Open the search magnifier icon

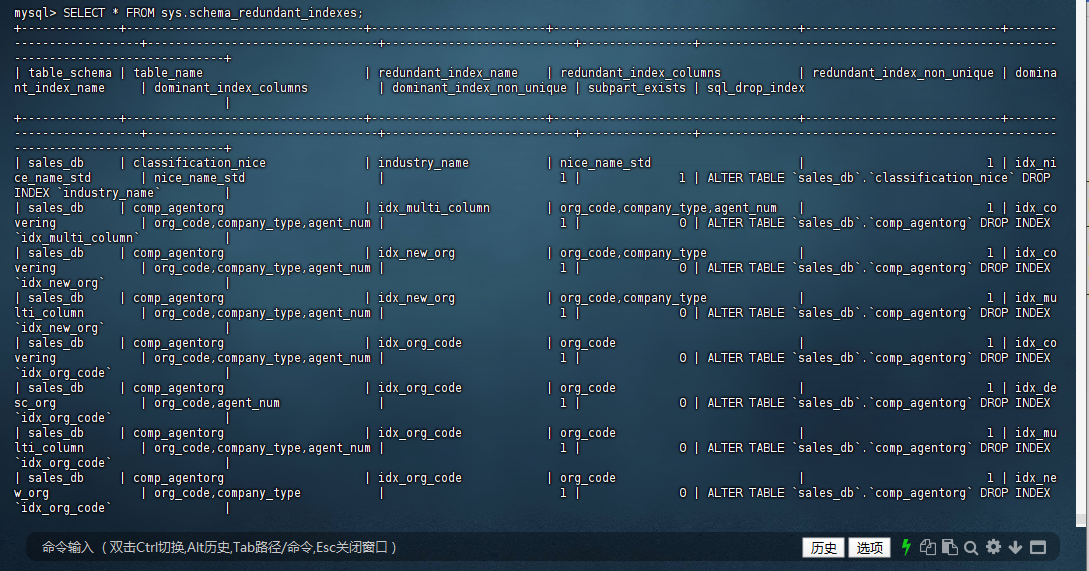coord(971,548)
